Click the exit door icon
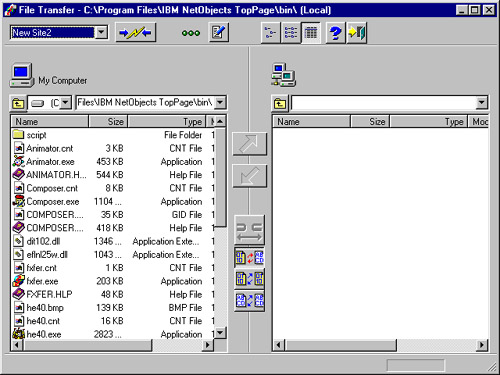This screenshot has height=375, width=500. click(x=356, y=33)
